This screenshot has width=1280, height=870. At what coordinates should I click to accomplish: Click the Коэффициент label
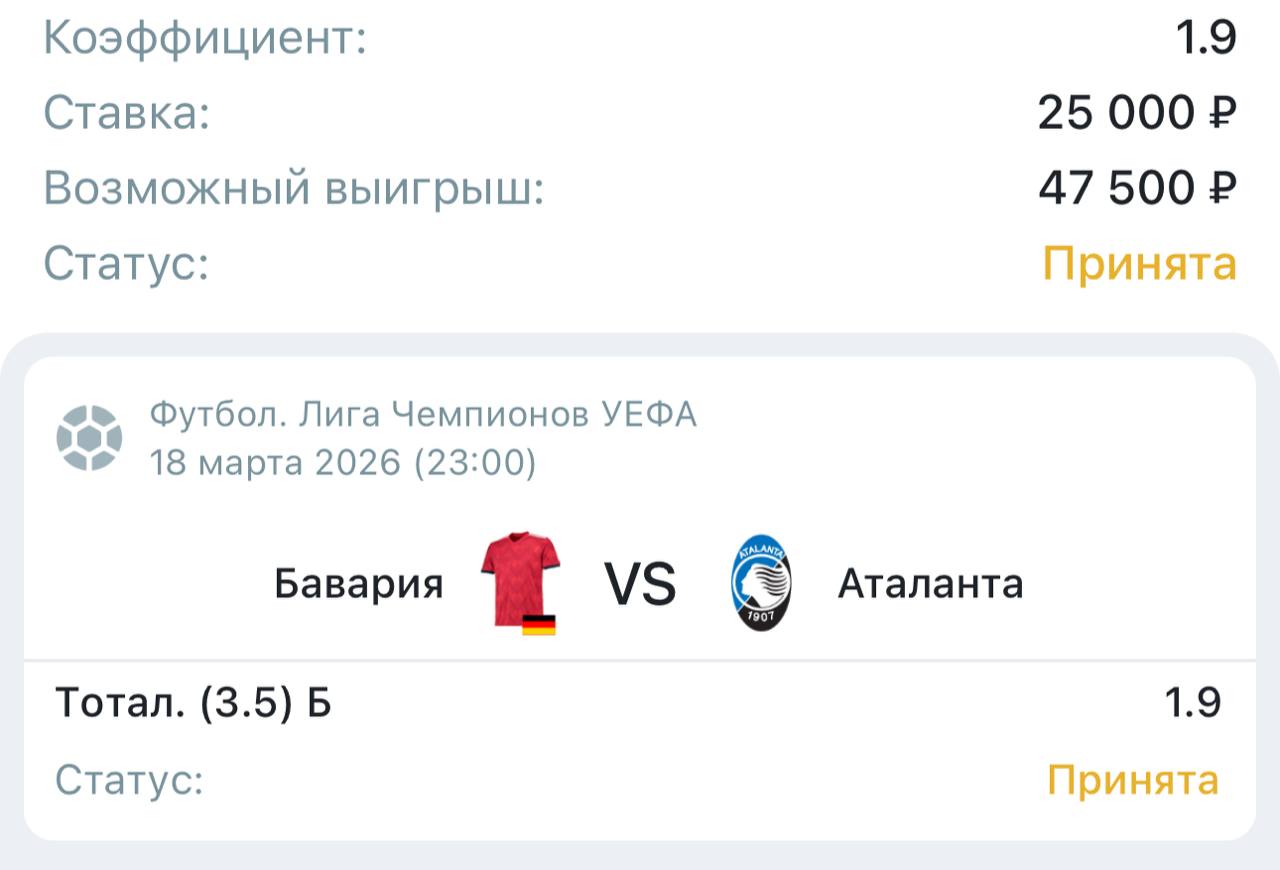pyautogui.click(x=205, y=38)
